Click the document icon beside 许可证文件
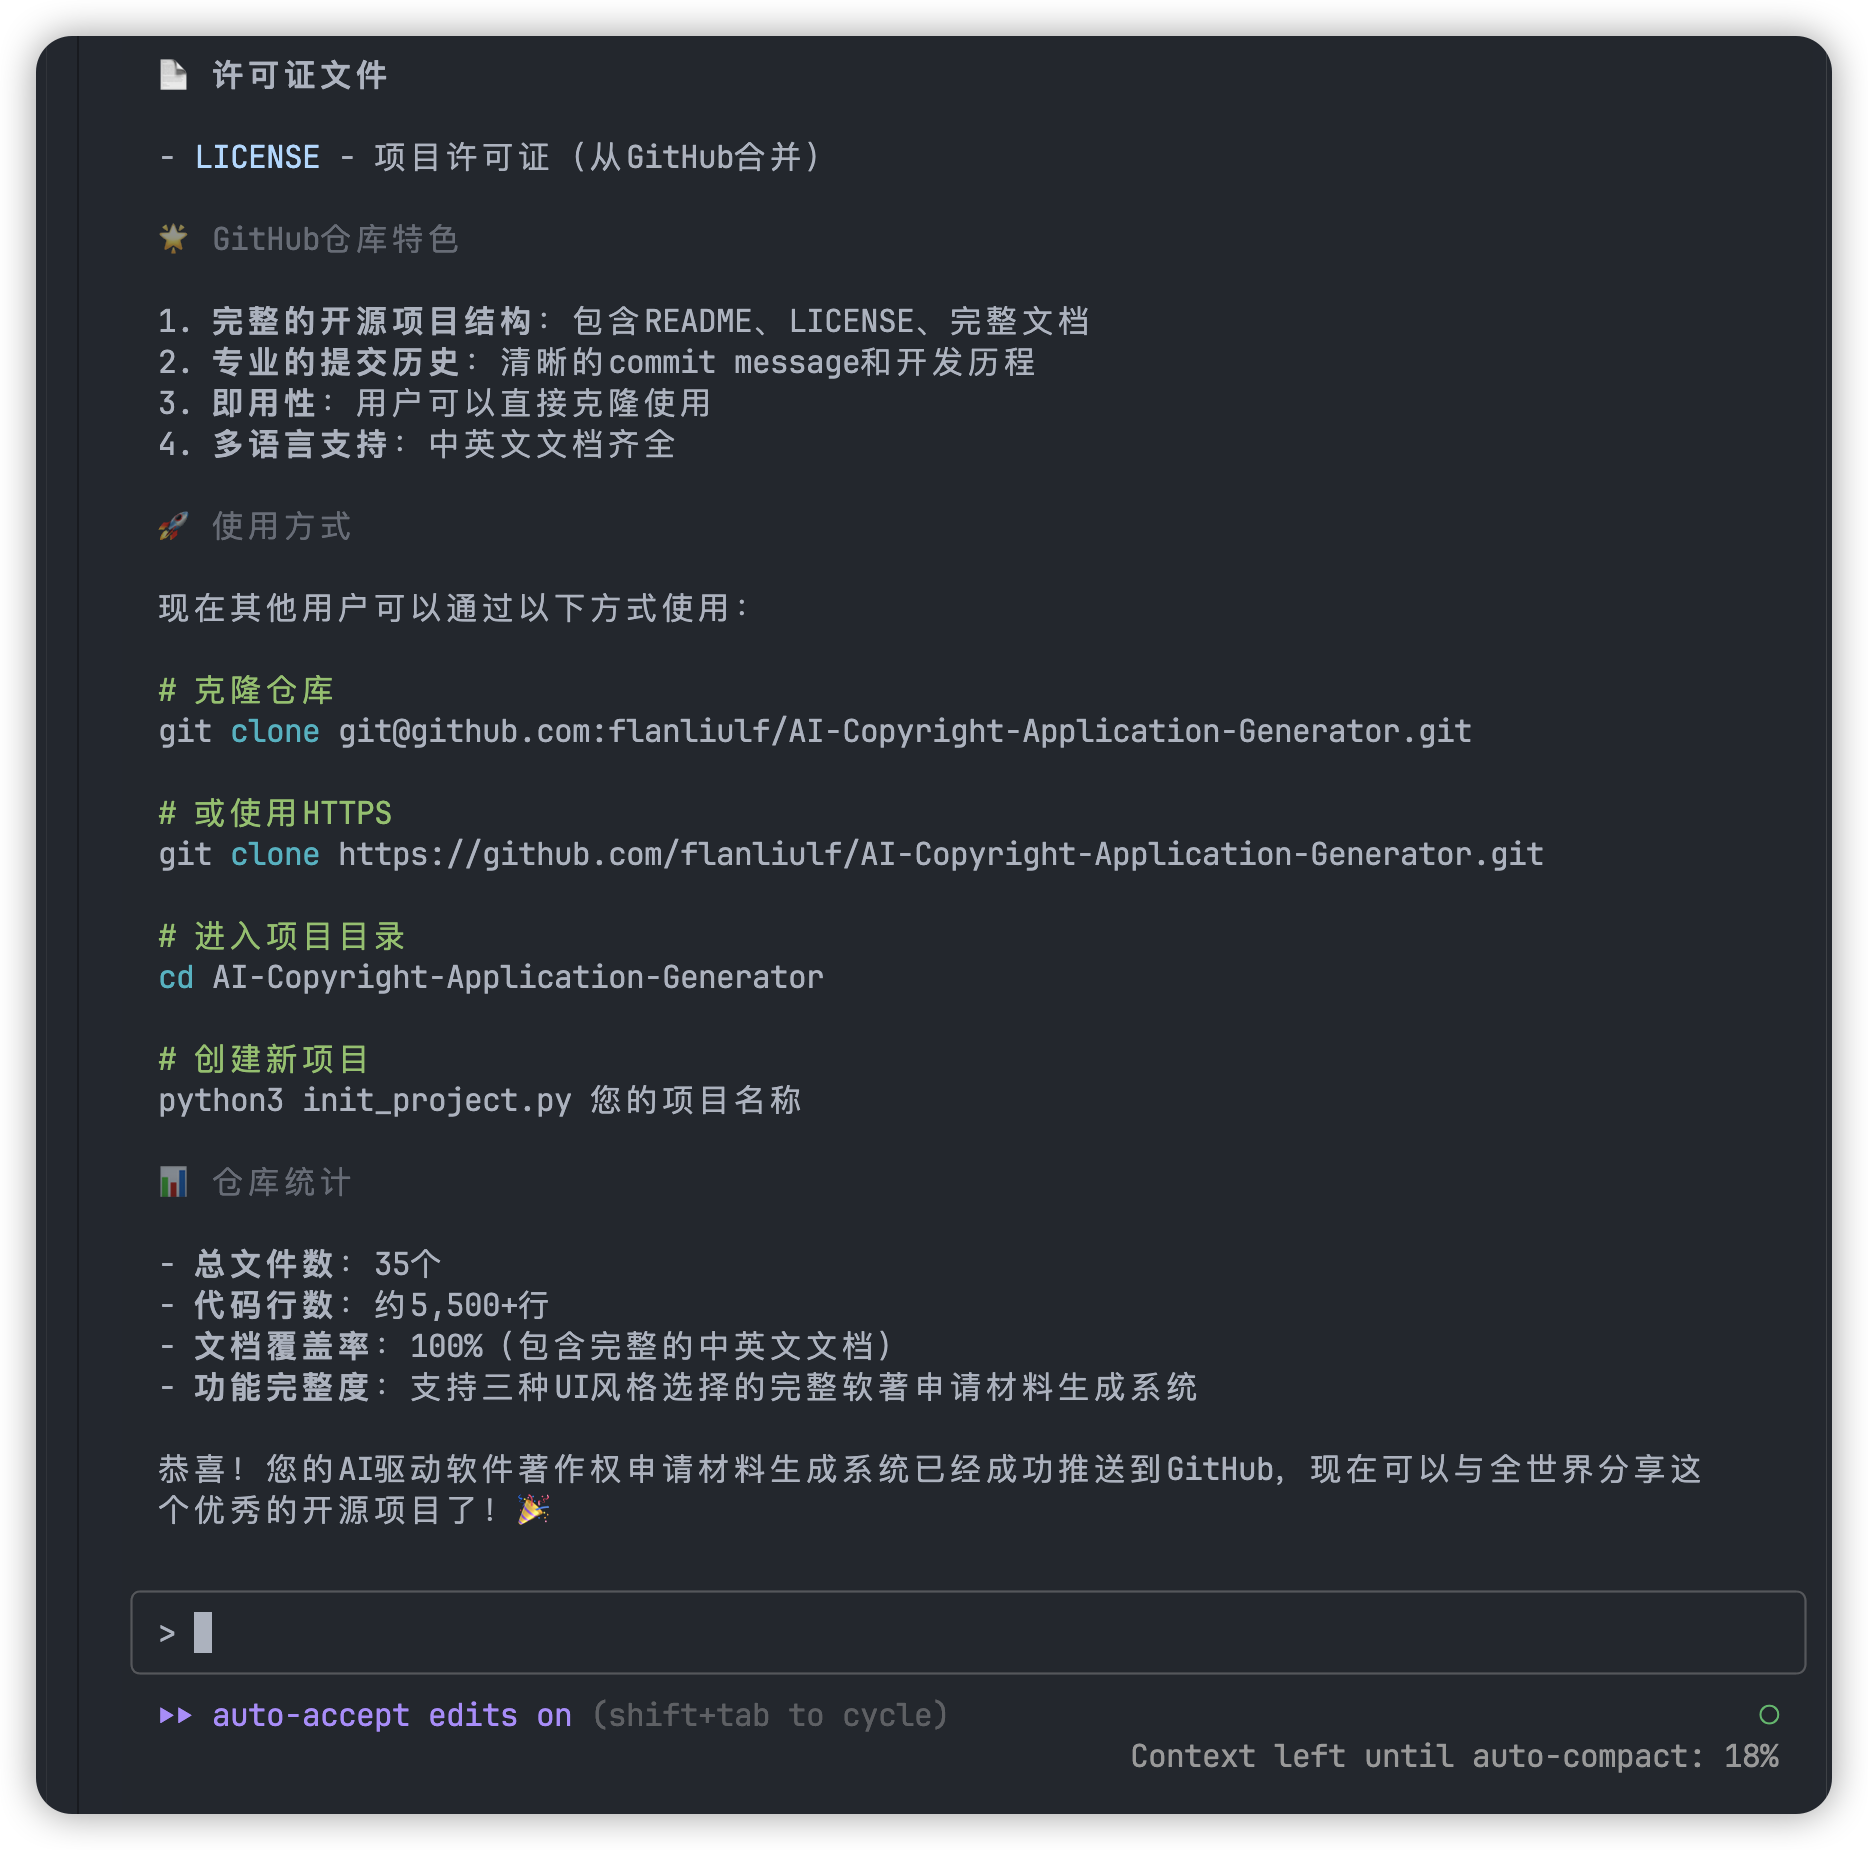This screenshot has height=1850, width=1868. [x=173, y=75]
